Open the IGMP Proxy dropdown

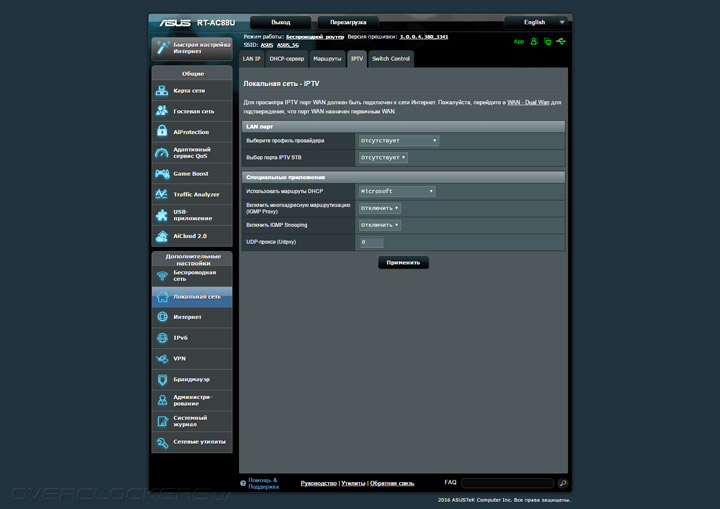pos(380,208)
